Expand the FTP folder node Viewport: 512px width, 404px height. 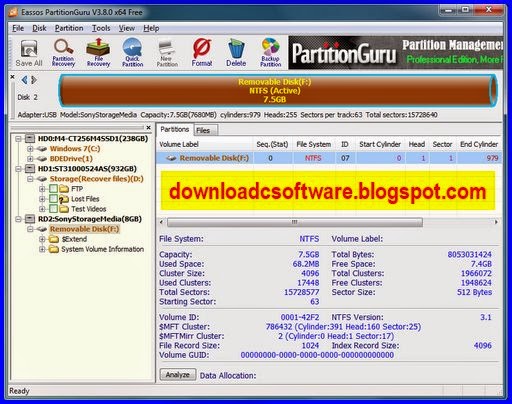[x=42, y=189]
